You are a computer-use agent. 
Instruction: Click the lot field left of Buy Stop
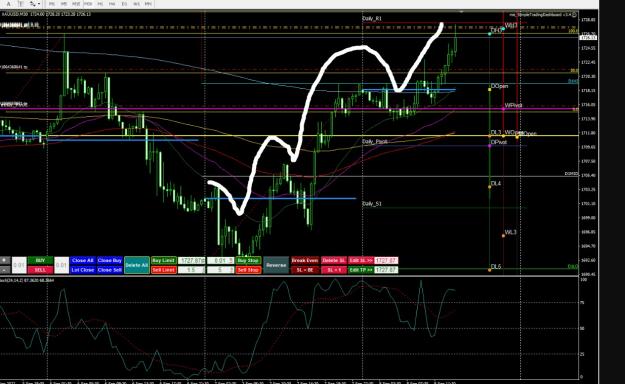[221, 260]
